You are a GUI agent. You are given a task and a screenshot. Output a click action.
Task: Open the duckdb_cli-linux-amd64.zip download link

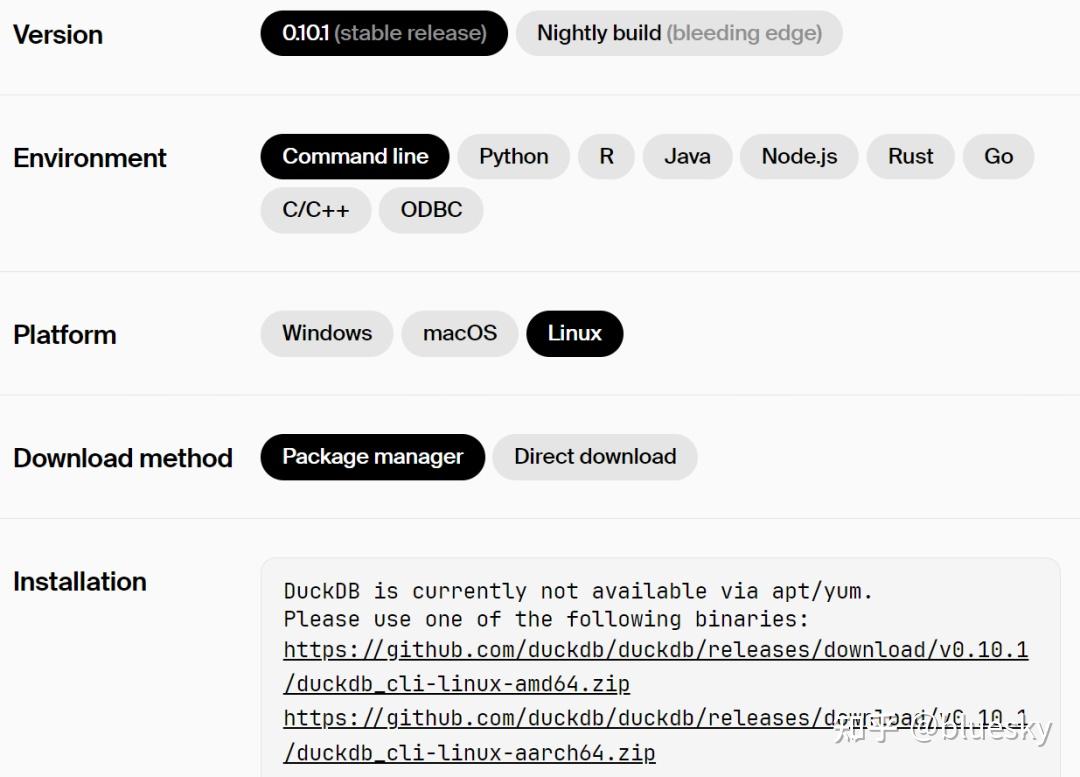[655, 649]
